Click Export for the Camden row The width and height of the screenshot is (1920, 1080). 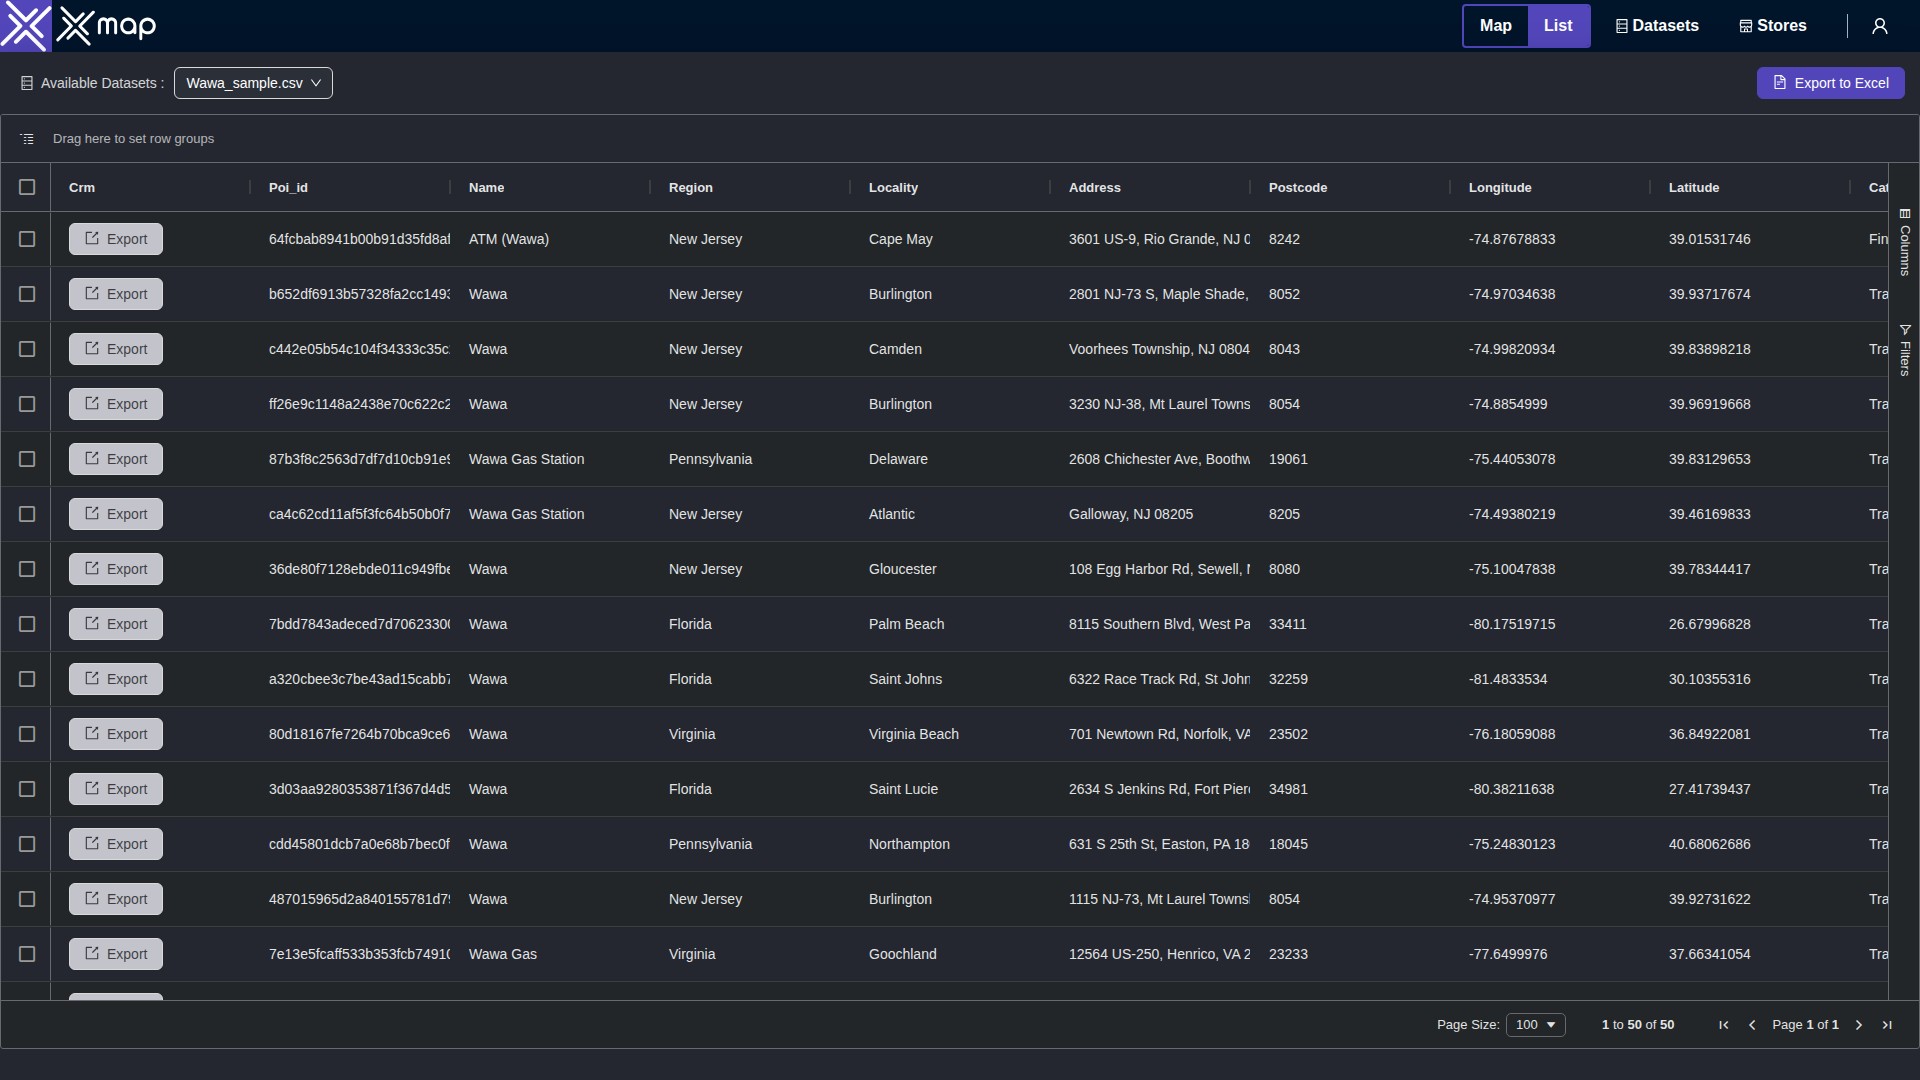[x=116, y=349]
